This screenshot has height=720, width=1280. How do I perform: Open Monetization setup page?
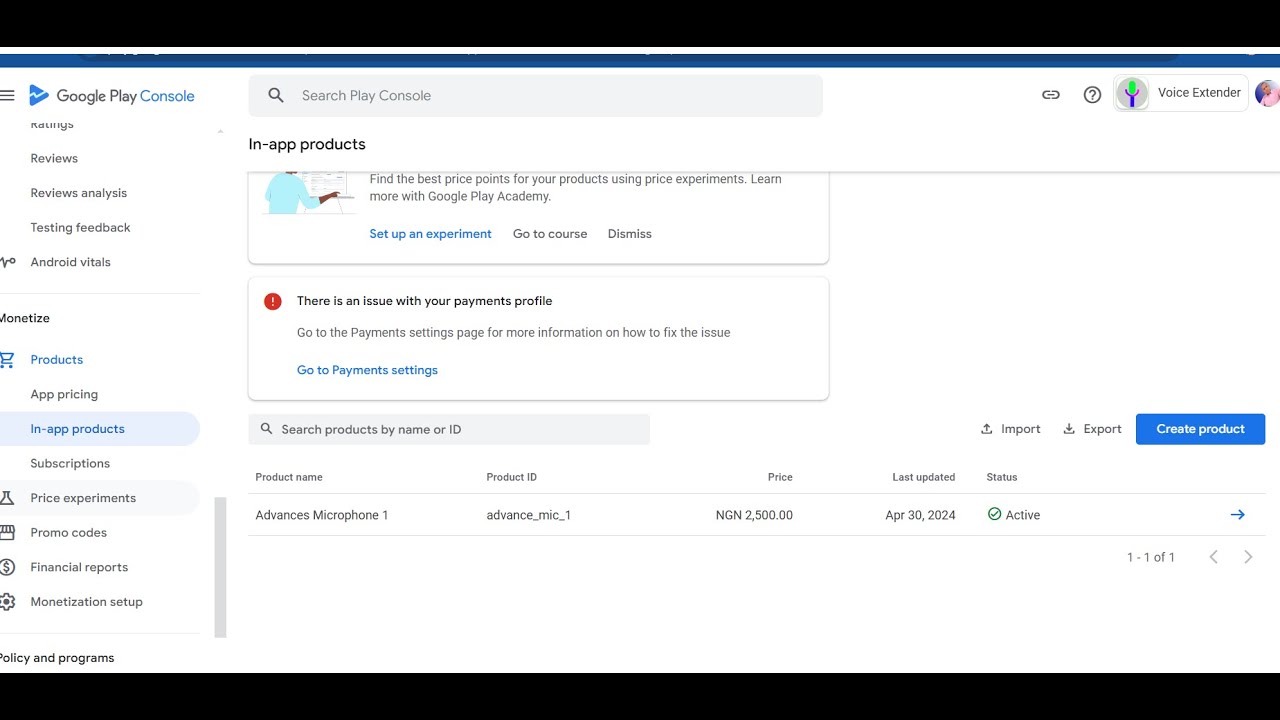[86, 602]
